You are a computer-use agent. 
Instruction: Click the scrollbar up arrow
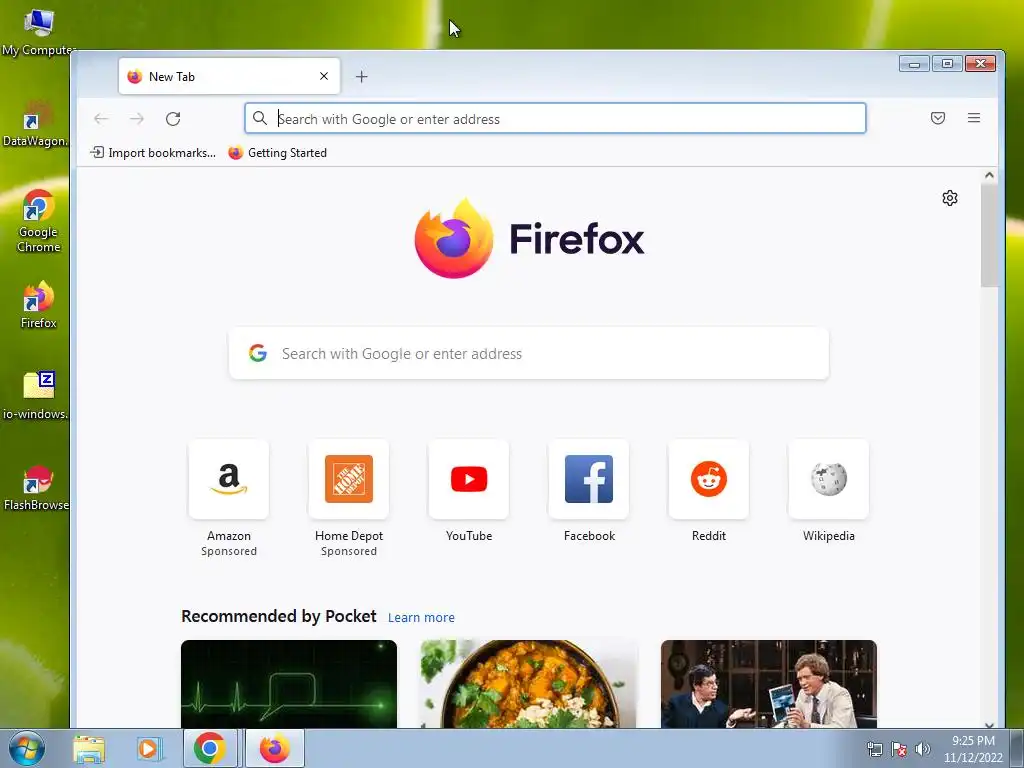click(x=989, y=175)
